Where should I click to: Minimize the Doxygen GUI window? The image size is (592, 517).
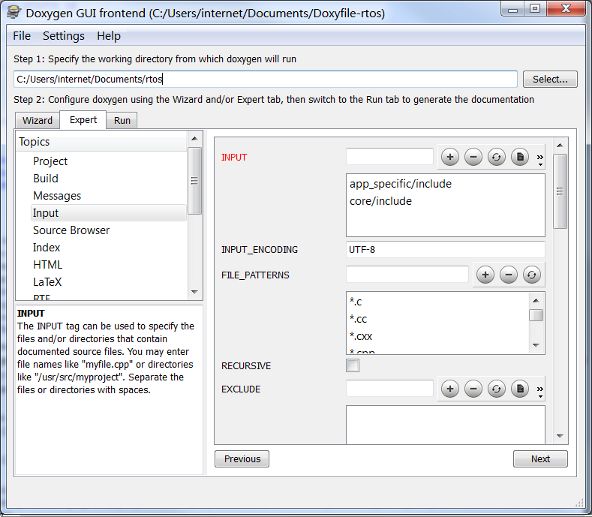point(513,9)
